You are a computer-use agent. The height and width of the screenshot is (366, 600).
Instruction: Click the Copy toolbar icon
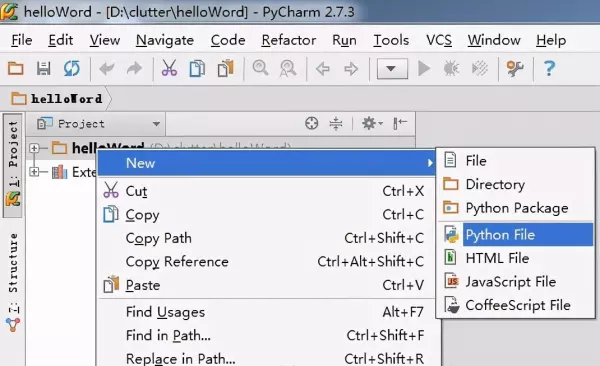(x=197, y=69)
